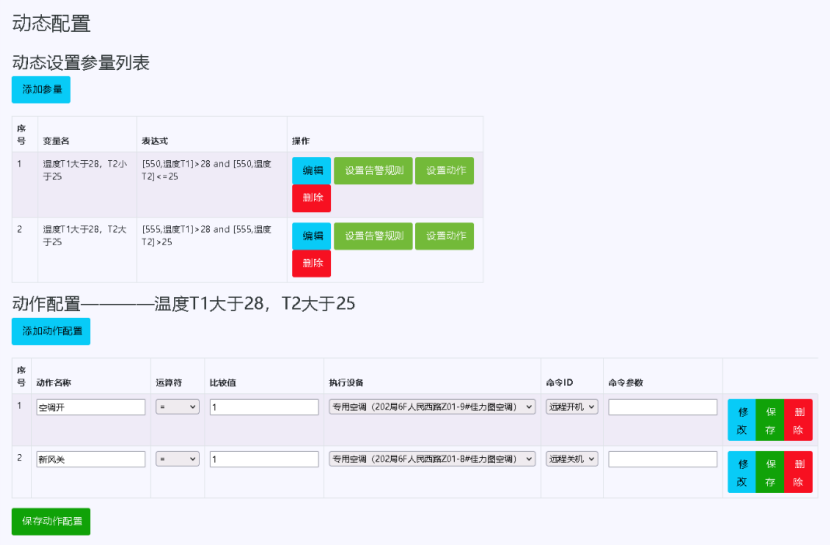The image size is (830, 545).
Task: Click 比较值 field in 新风关 row
Action: (264, 459)
